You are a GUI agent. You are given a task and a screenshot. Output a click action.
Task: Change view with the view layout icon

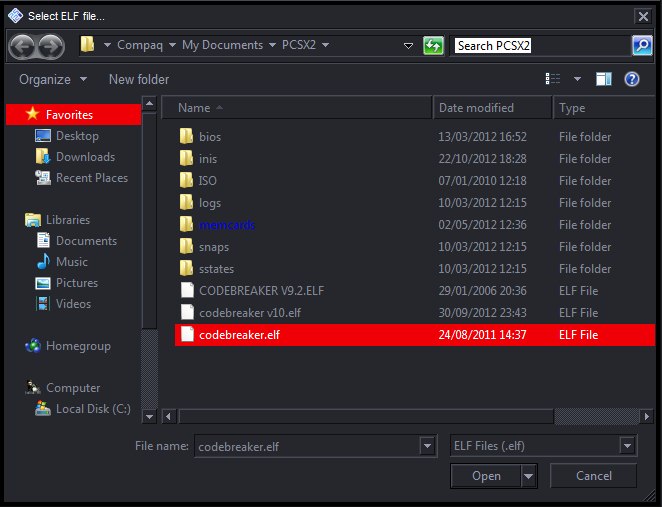(x=553, y=79)
